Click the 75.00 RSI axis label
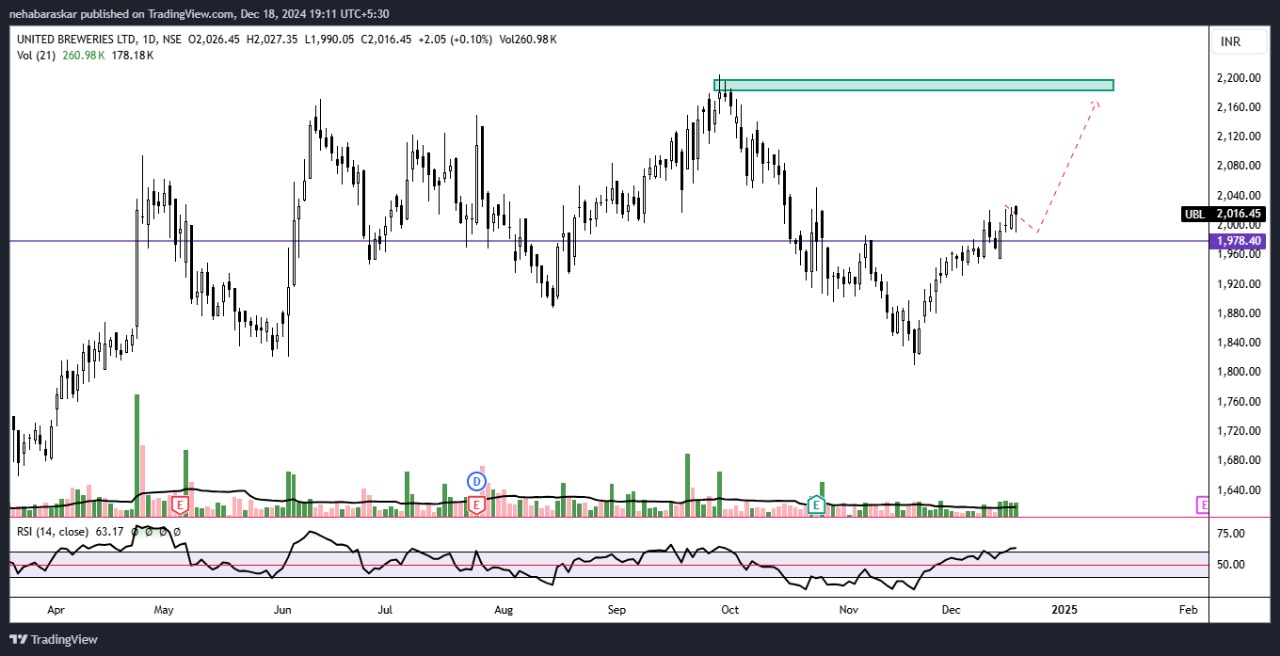The image size is (1280, 656). pyautogui.click(x=1232, y=534)
